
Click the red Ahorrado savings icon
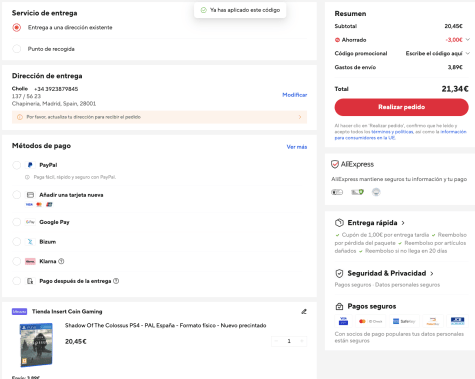click(x=337, y=40)
